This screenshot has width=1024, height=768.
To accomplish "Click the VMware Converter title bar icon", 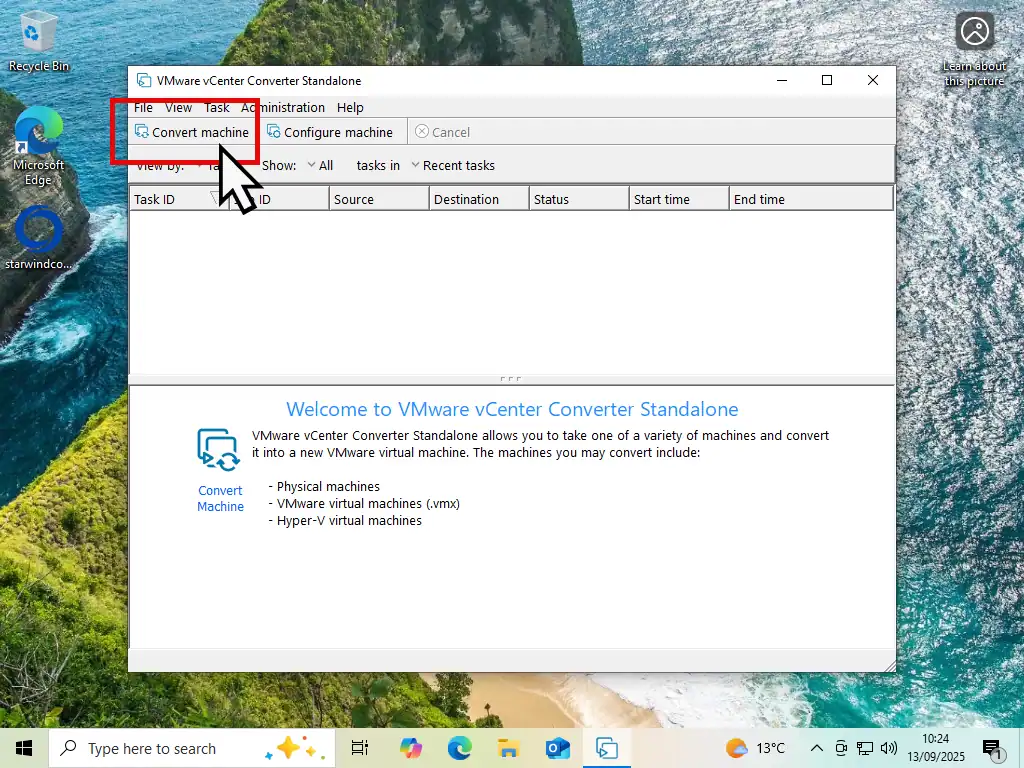I will pyautogui.click(x=144, y=80).
